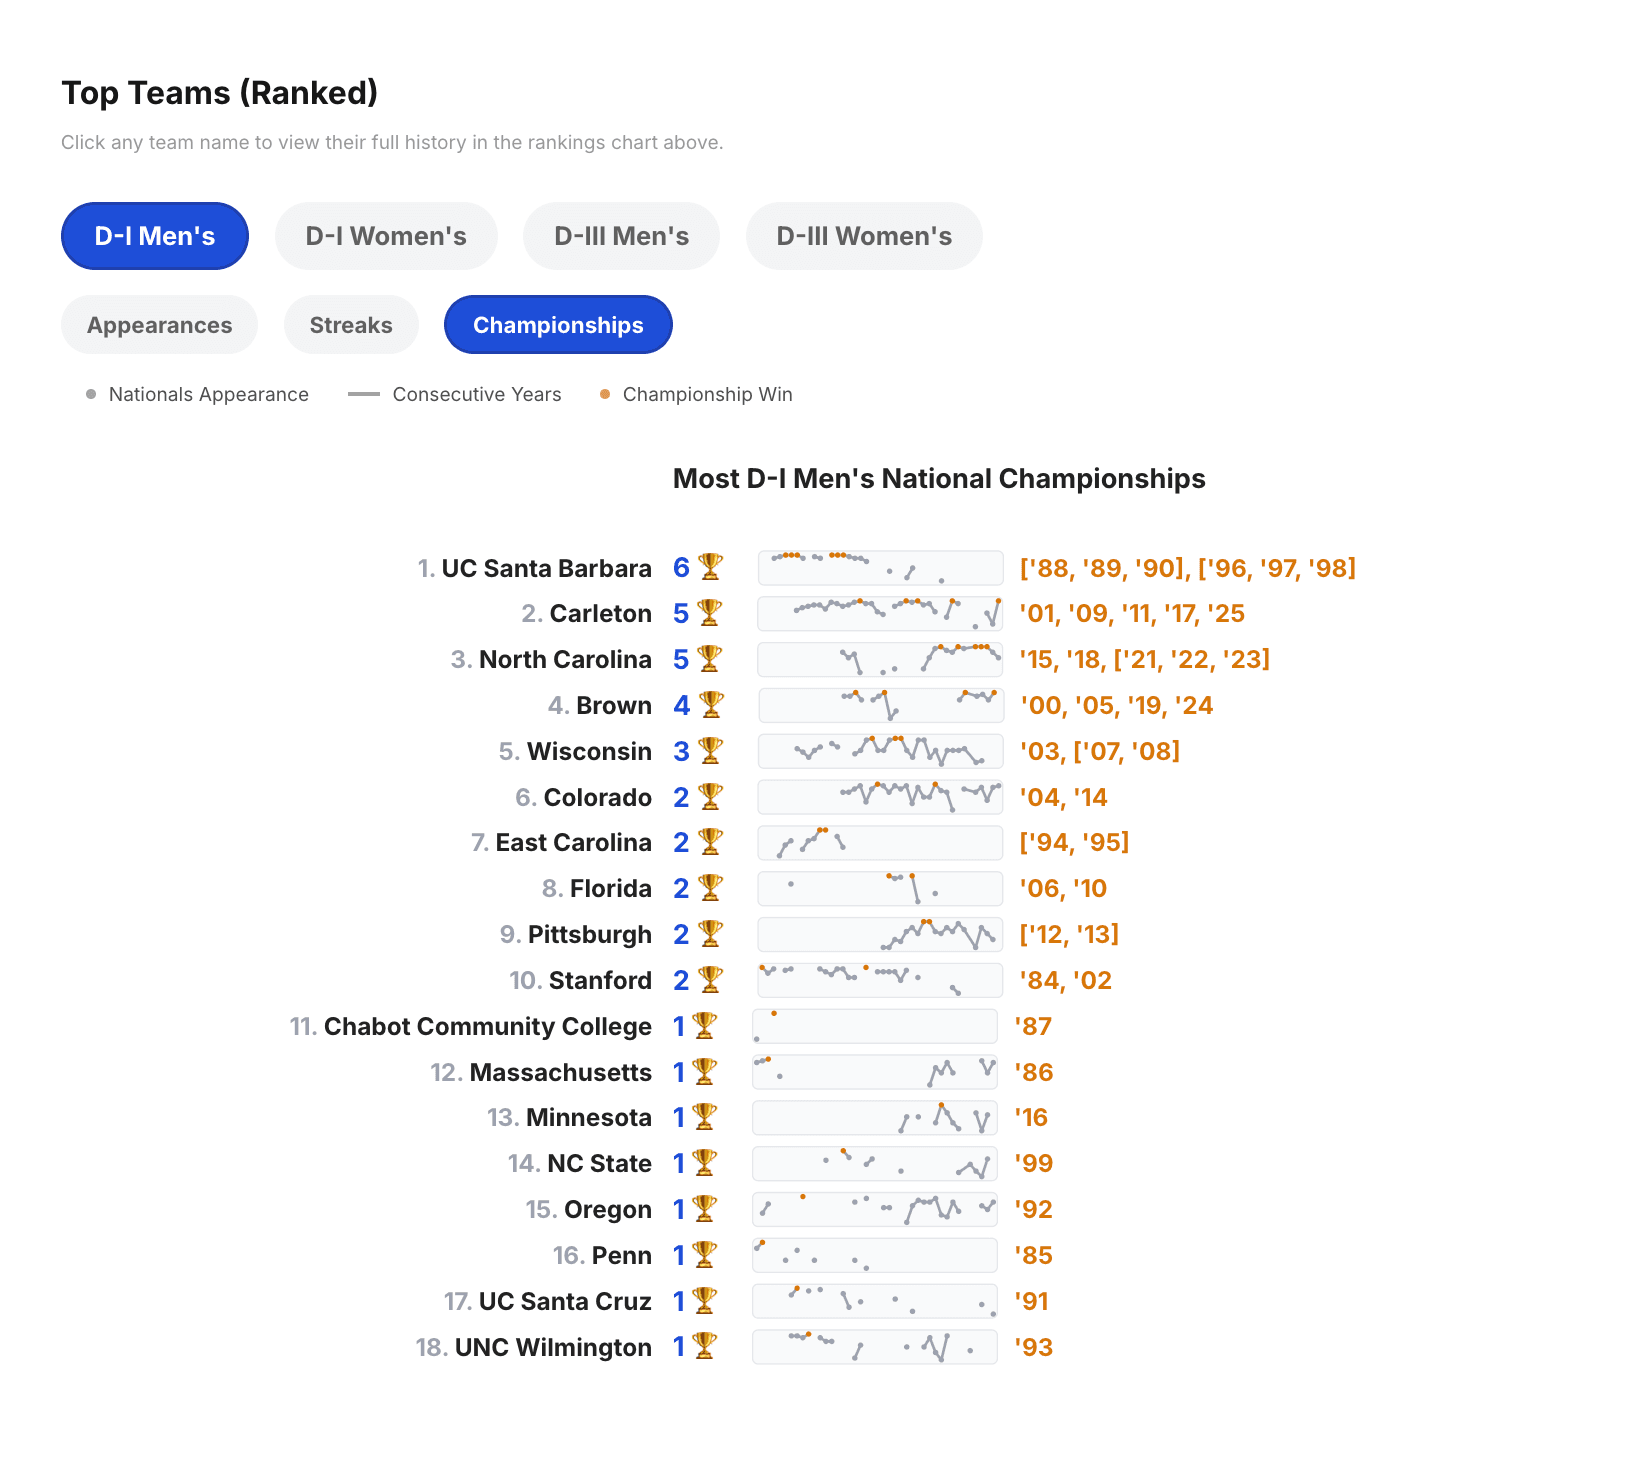Image resolution: width=1650 pixels, height=1458 pixels.
Task: Toggle the Streaks ranking mode
Action: [x=351, y=324]
